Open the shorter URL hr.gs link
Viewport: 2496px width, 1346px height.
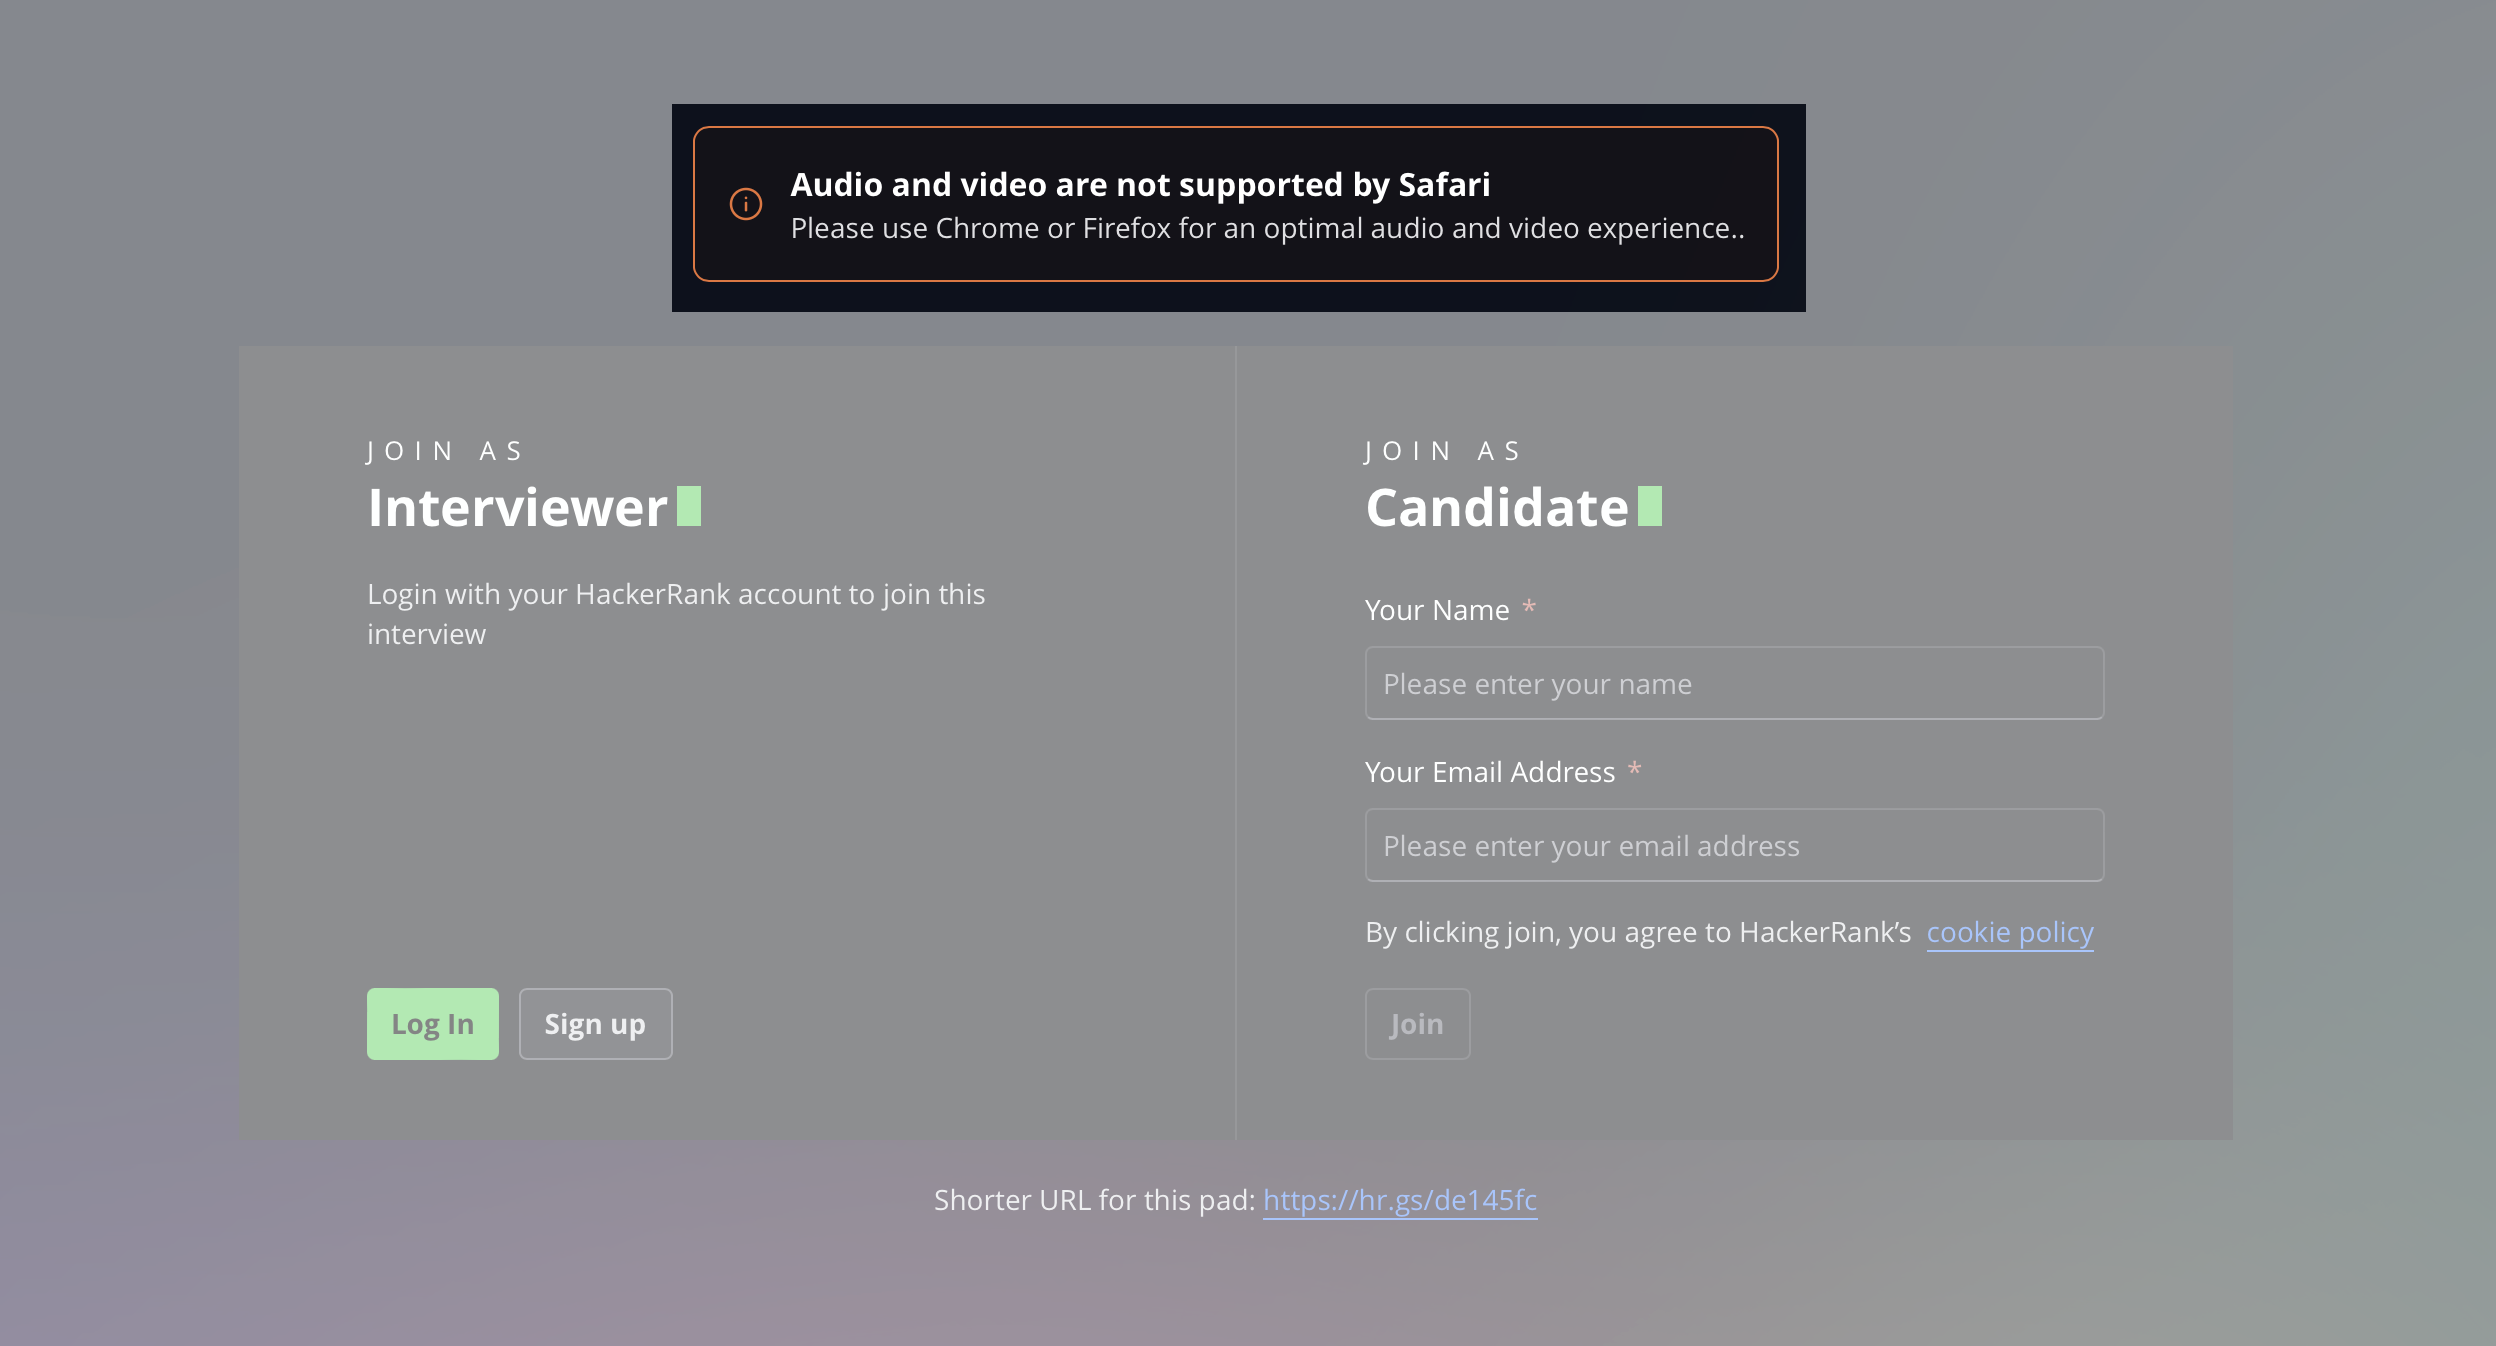tap(1400, 1200)
